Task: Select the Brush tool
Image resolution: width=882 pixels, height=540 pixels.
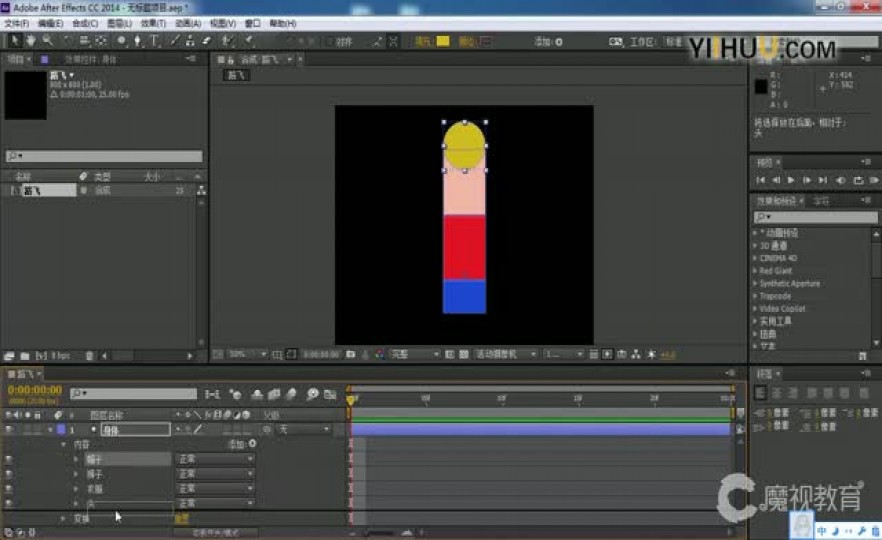Action: [x=174, y=40]
